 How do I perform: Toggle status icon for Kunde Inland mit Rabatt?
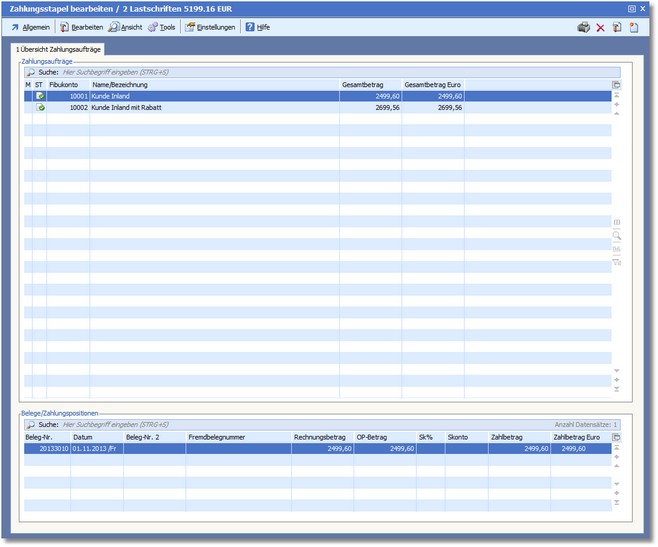point(40,107)
